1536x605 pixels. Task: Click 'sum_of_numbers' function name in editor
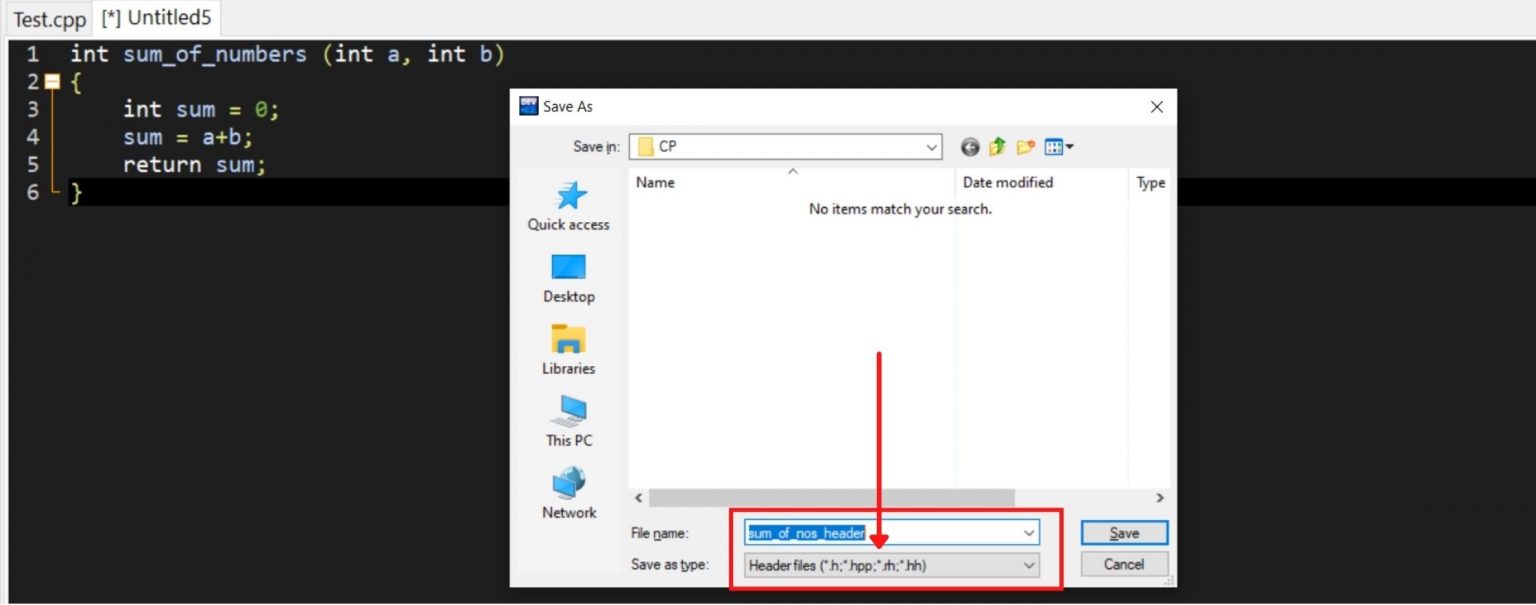pyautogui.click(x=215, y=54)
